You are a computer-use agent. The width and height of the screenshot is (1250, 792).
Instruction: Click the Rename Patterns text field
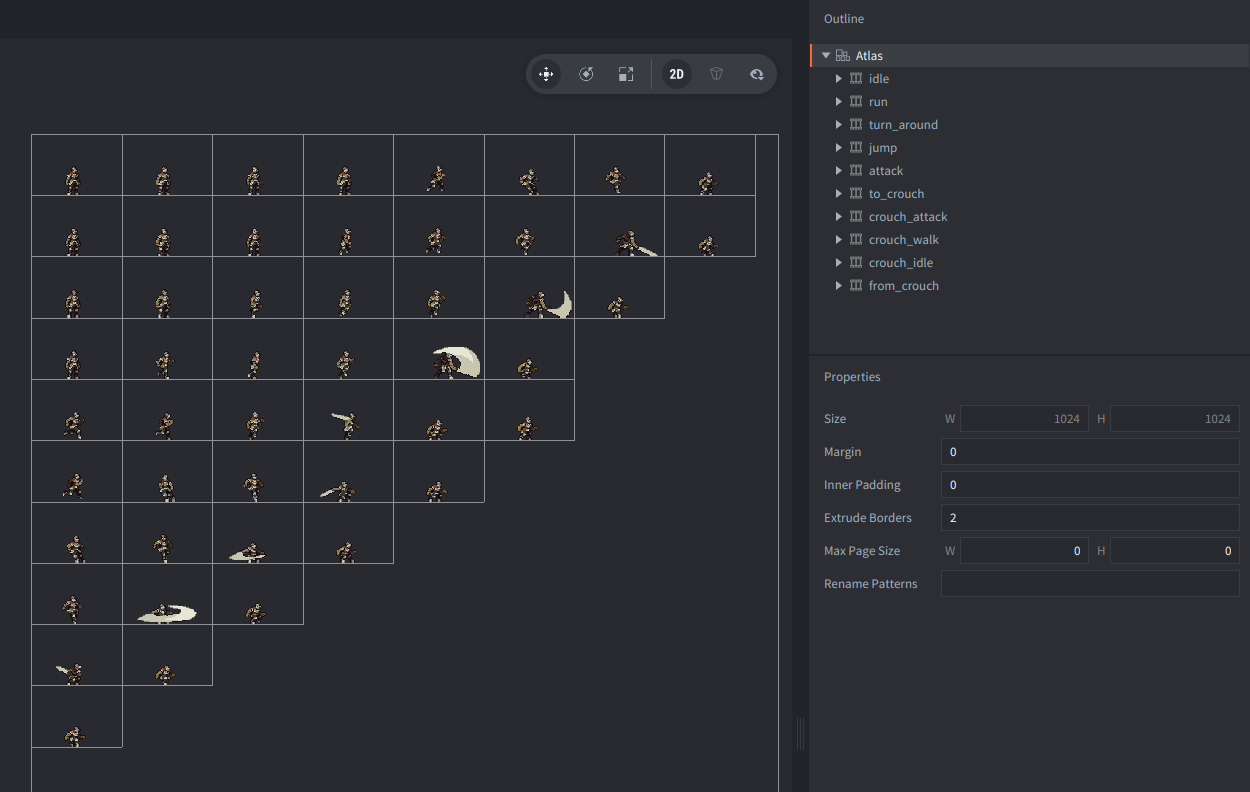click(x=1089, y=584)
